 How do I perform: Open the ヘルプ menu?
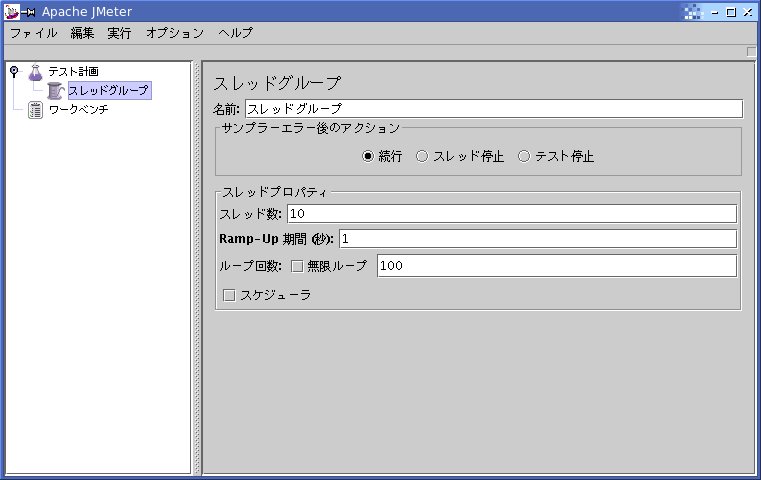[235, 33]
